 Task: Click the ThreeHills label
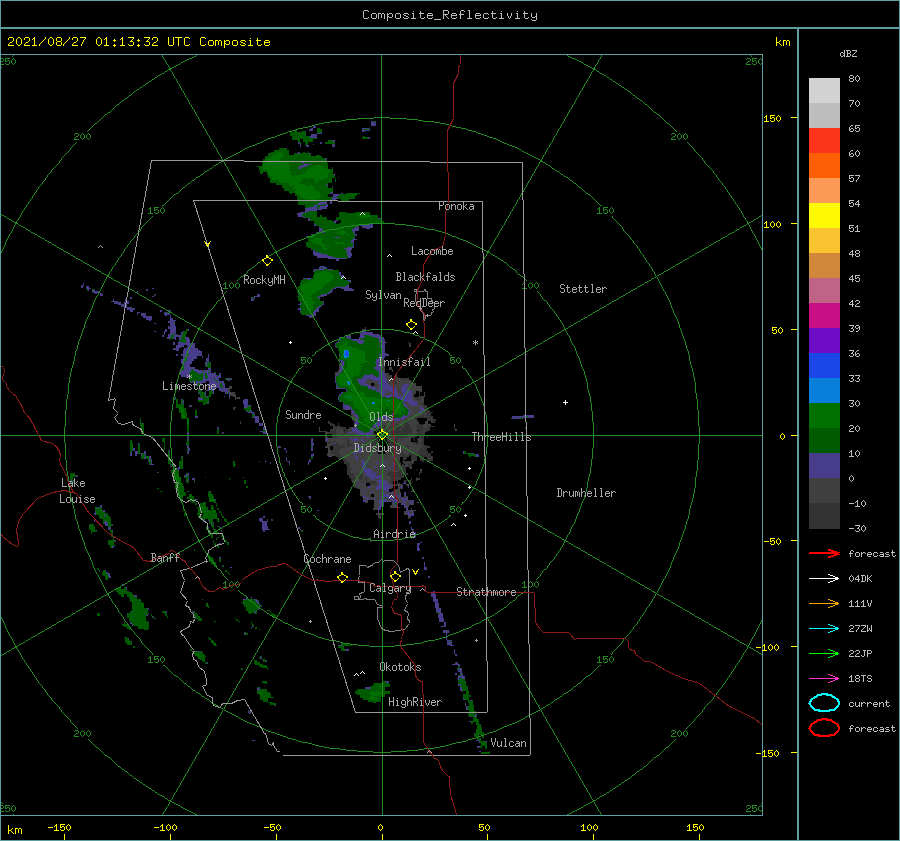point(502,437)
